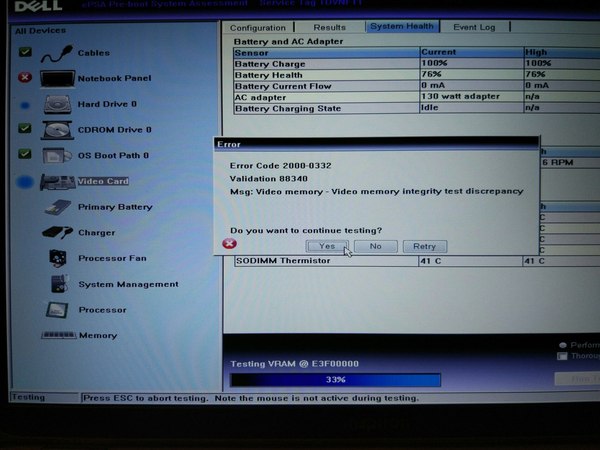Open the Event Log tab

point(473,27)
